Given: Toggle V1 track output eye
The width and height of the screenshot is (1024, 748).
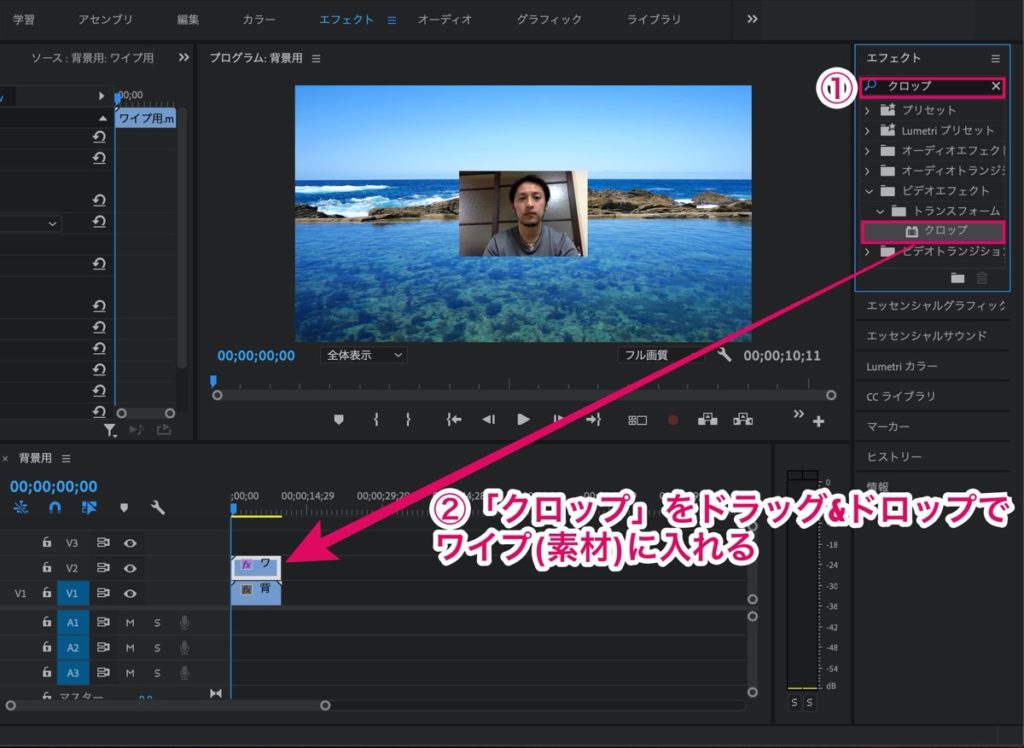Looking at the screenshot, I should 130,594.
